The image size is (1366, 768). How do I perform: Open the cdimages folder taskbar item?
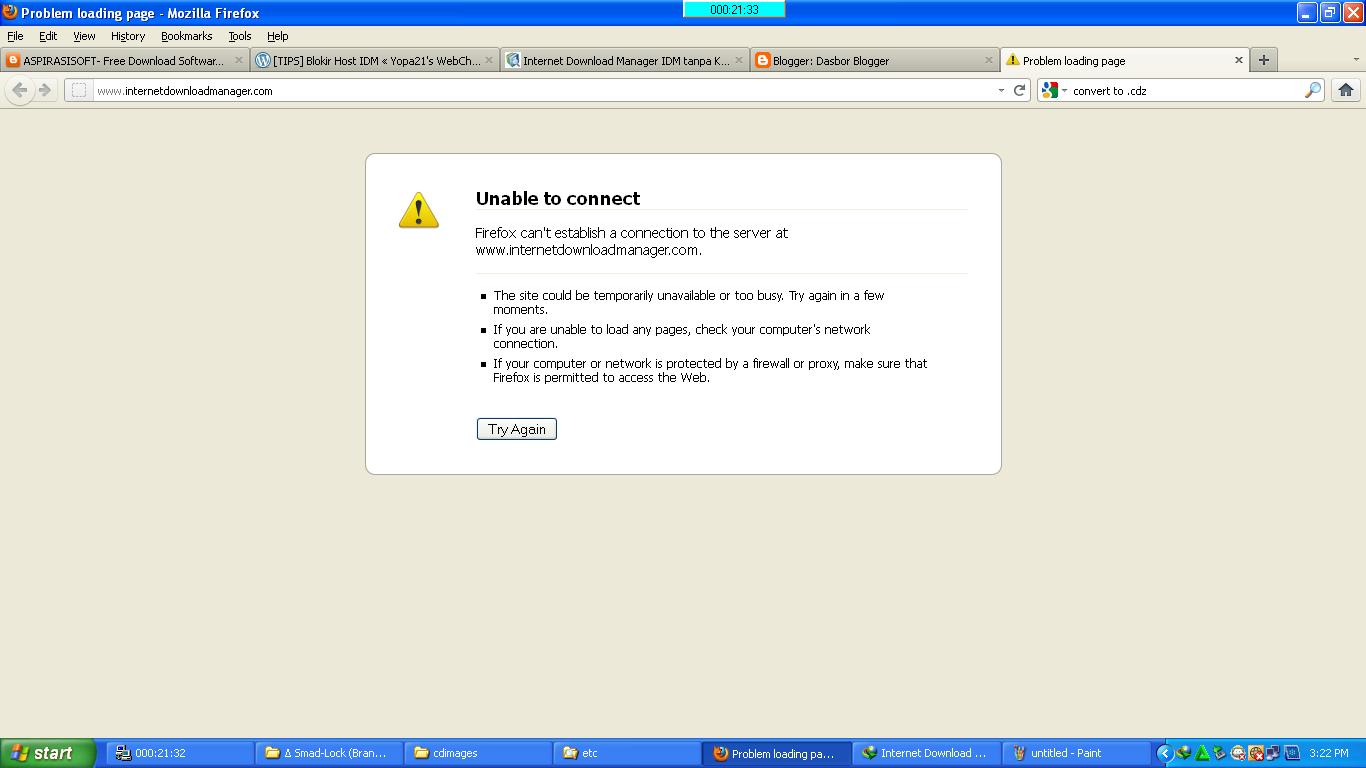[478, 753]
